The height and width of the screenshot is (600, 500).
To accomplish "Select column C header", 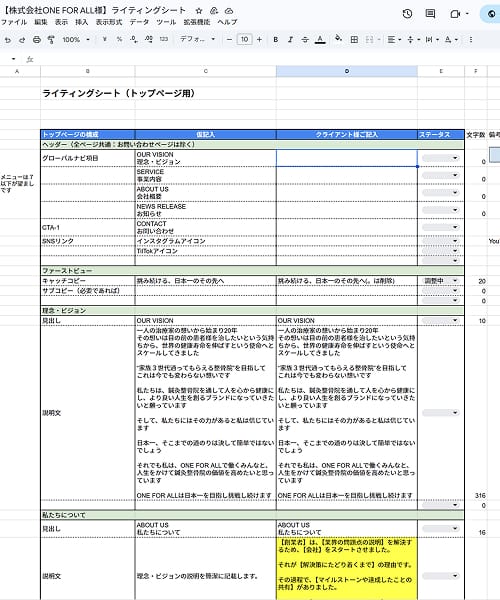I will pyautogui.click(x=205, y=71).
